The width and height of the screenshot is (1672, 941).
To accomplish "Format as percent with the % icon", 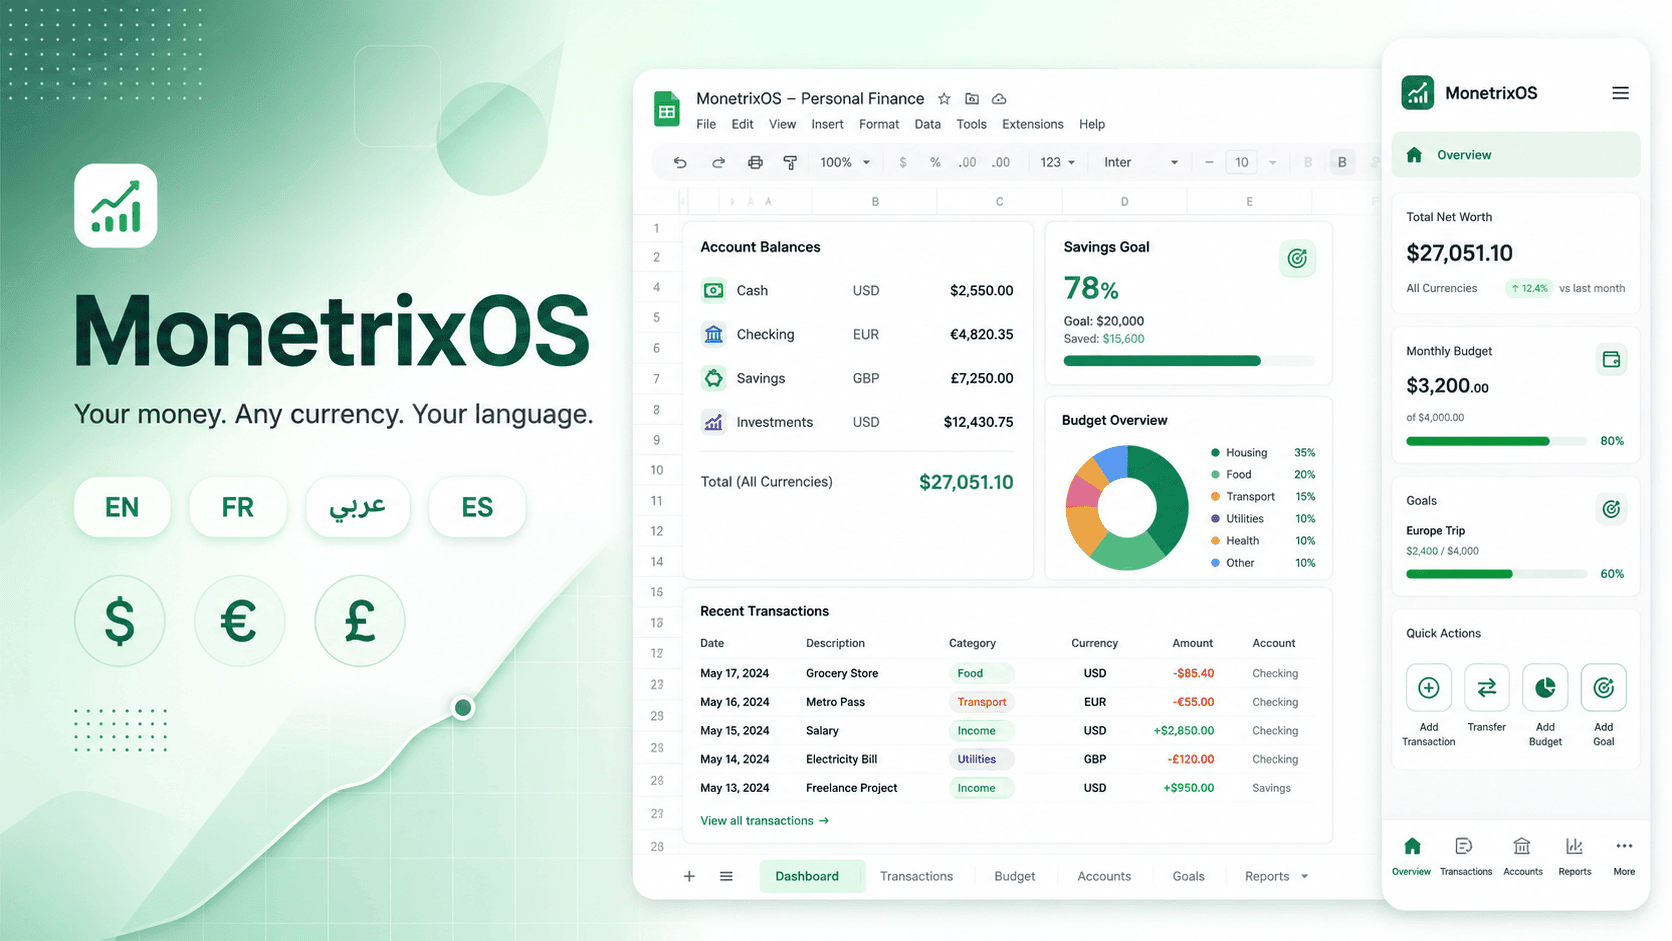I will [x=935, y=162].
